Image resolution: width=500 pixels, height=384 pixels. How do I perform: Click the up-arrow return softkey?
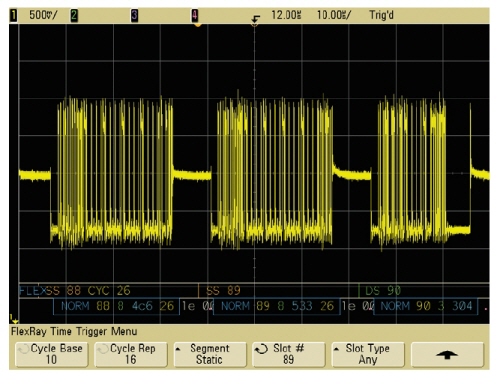(x=447, y=355)
